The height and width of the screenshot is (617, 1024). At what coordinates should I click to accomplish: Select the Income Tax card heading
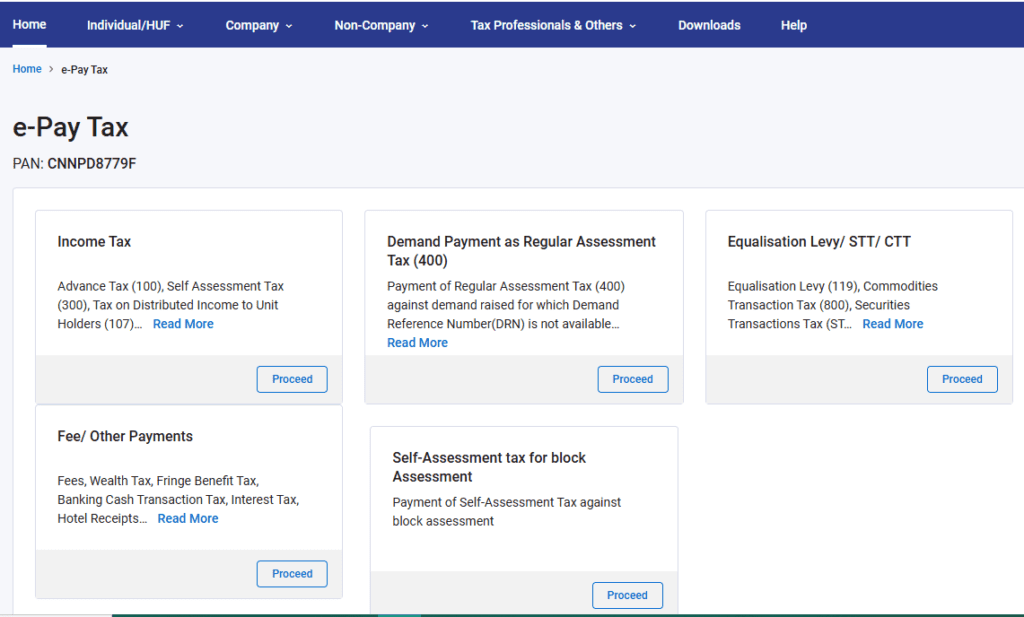coord(94,242)
